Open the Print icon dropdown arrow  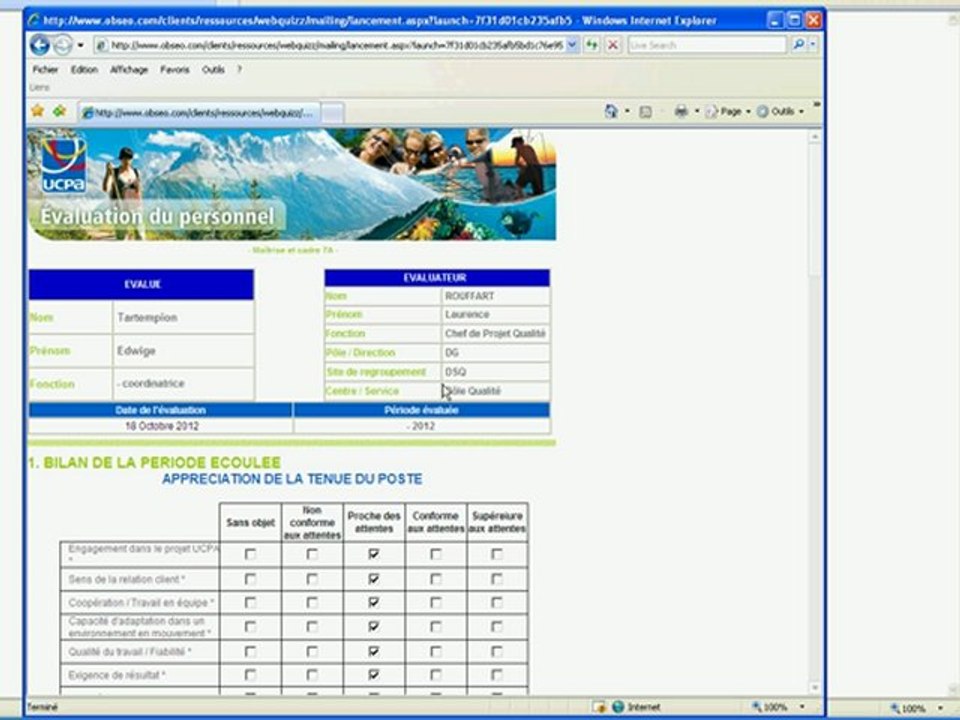(697, 111)
